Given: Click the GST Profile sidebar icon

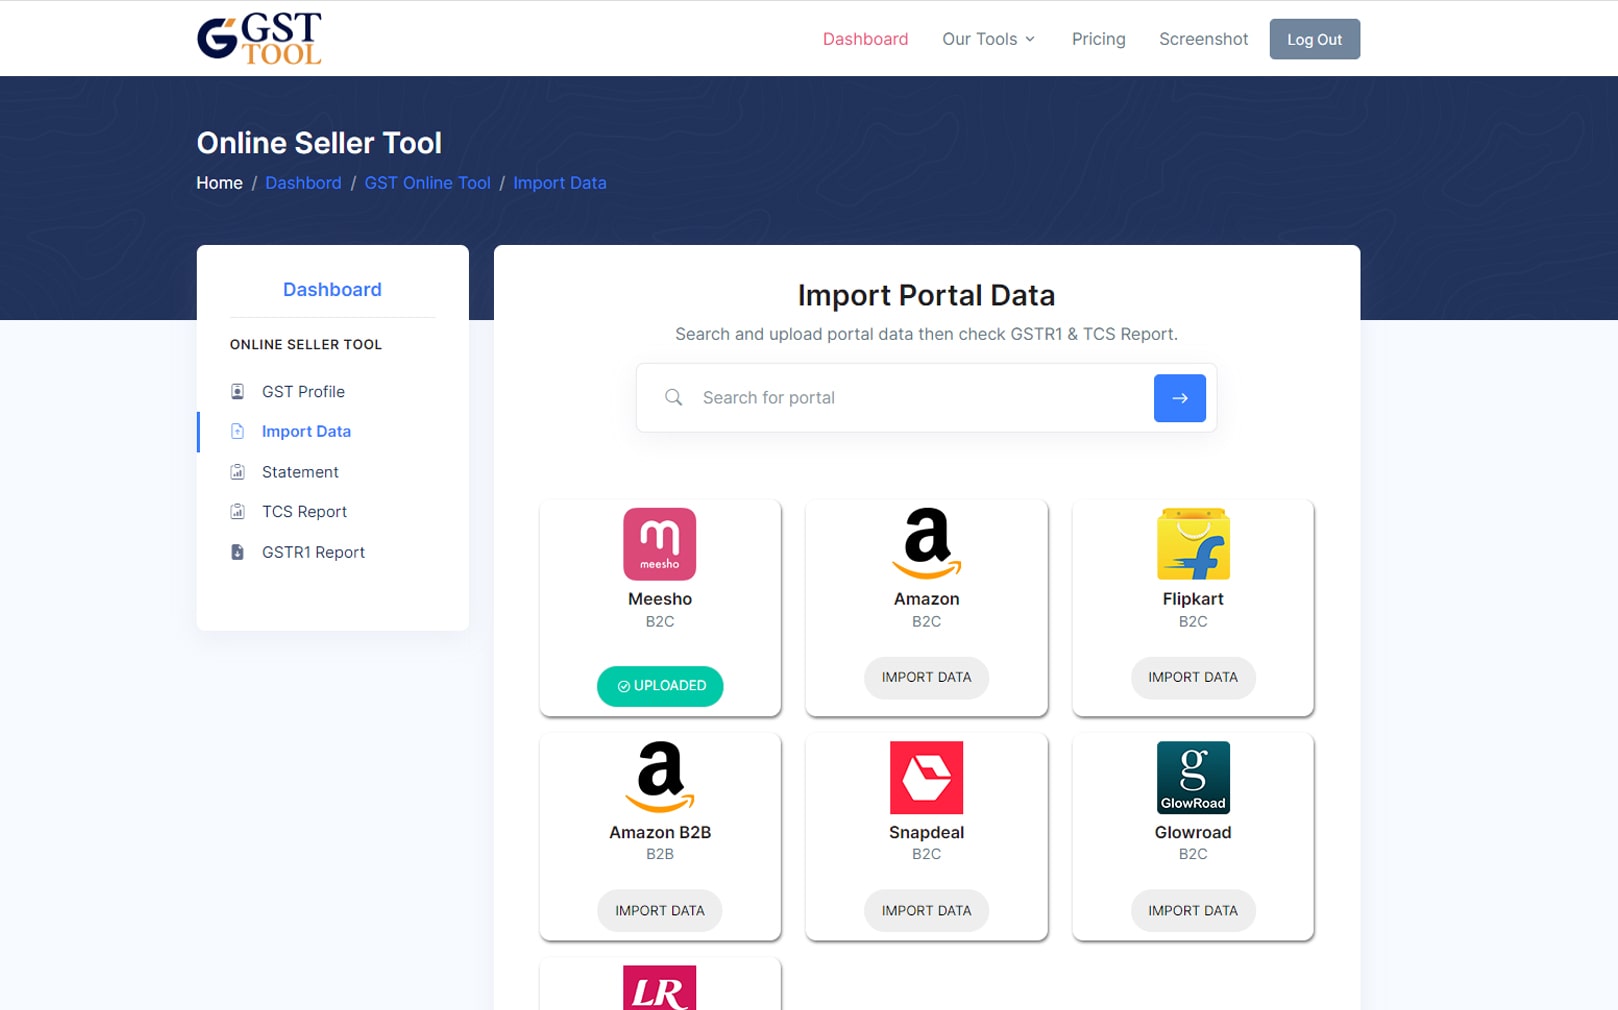Looking at the screenshot, I should 237,391.
